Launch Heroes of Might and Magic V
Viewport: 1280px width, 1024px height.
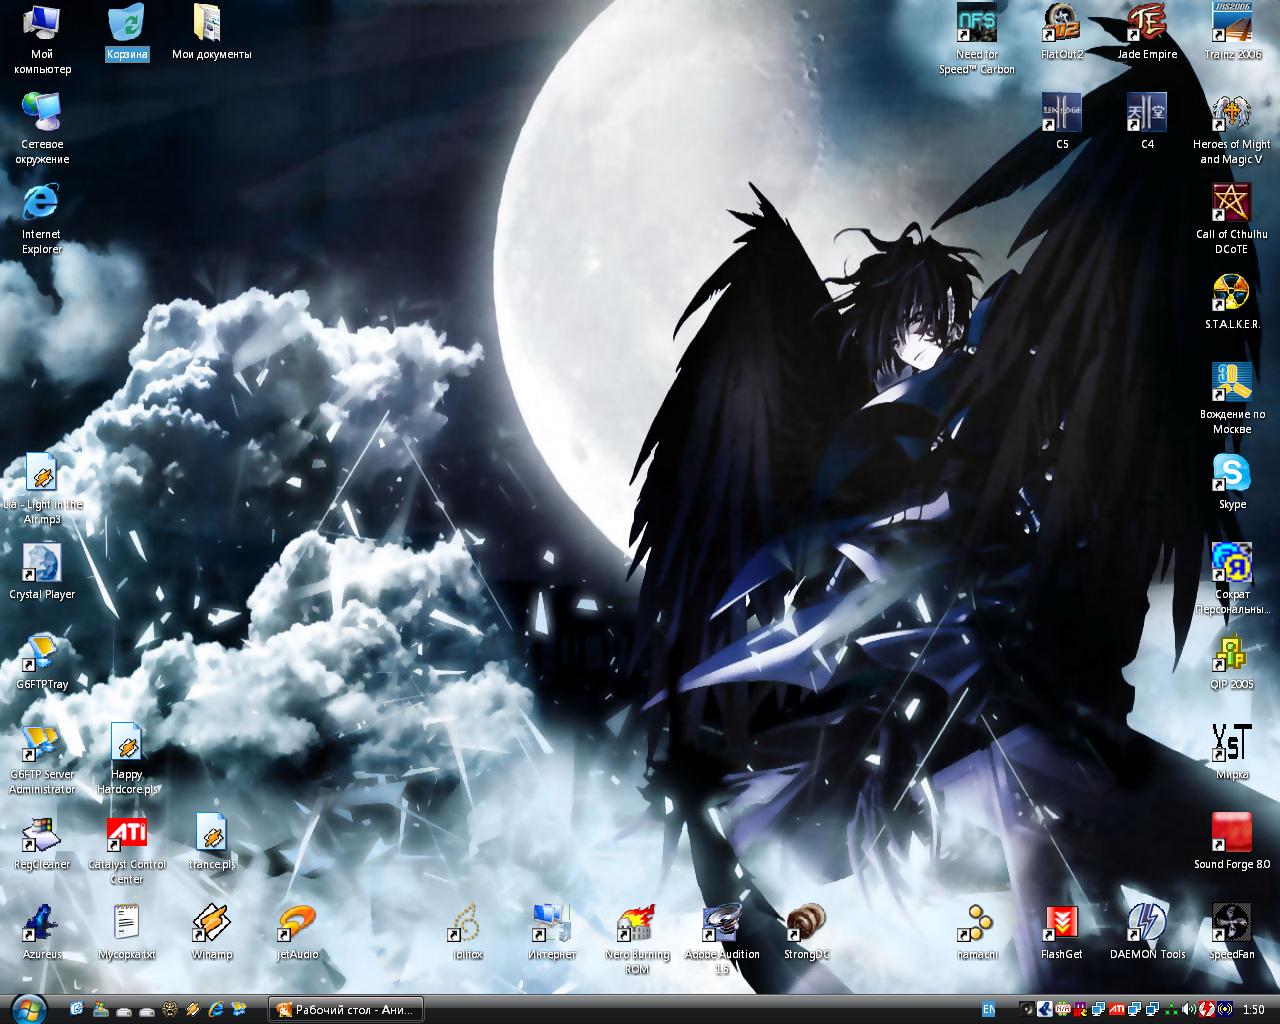pos(1232,130)
